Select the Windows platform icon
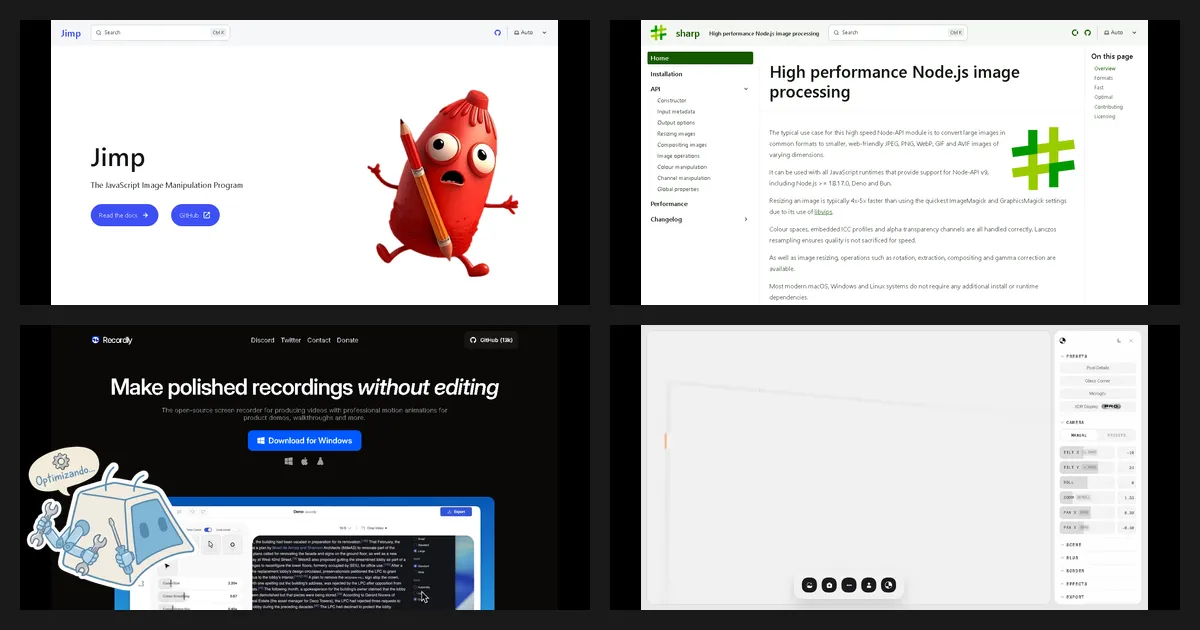The height and width of the screenshot is (630, 1200). pyautogui.click(x=289, y=462)
